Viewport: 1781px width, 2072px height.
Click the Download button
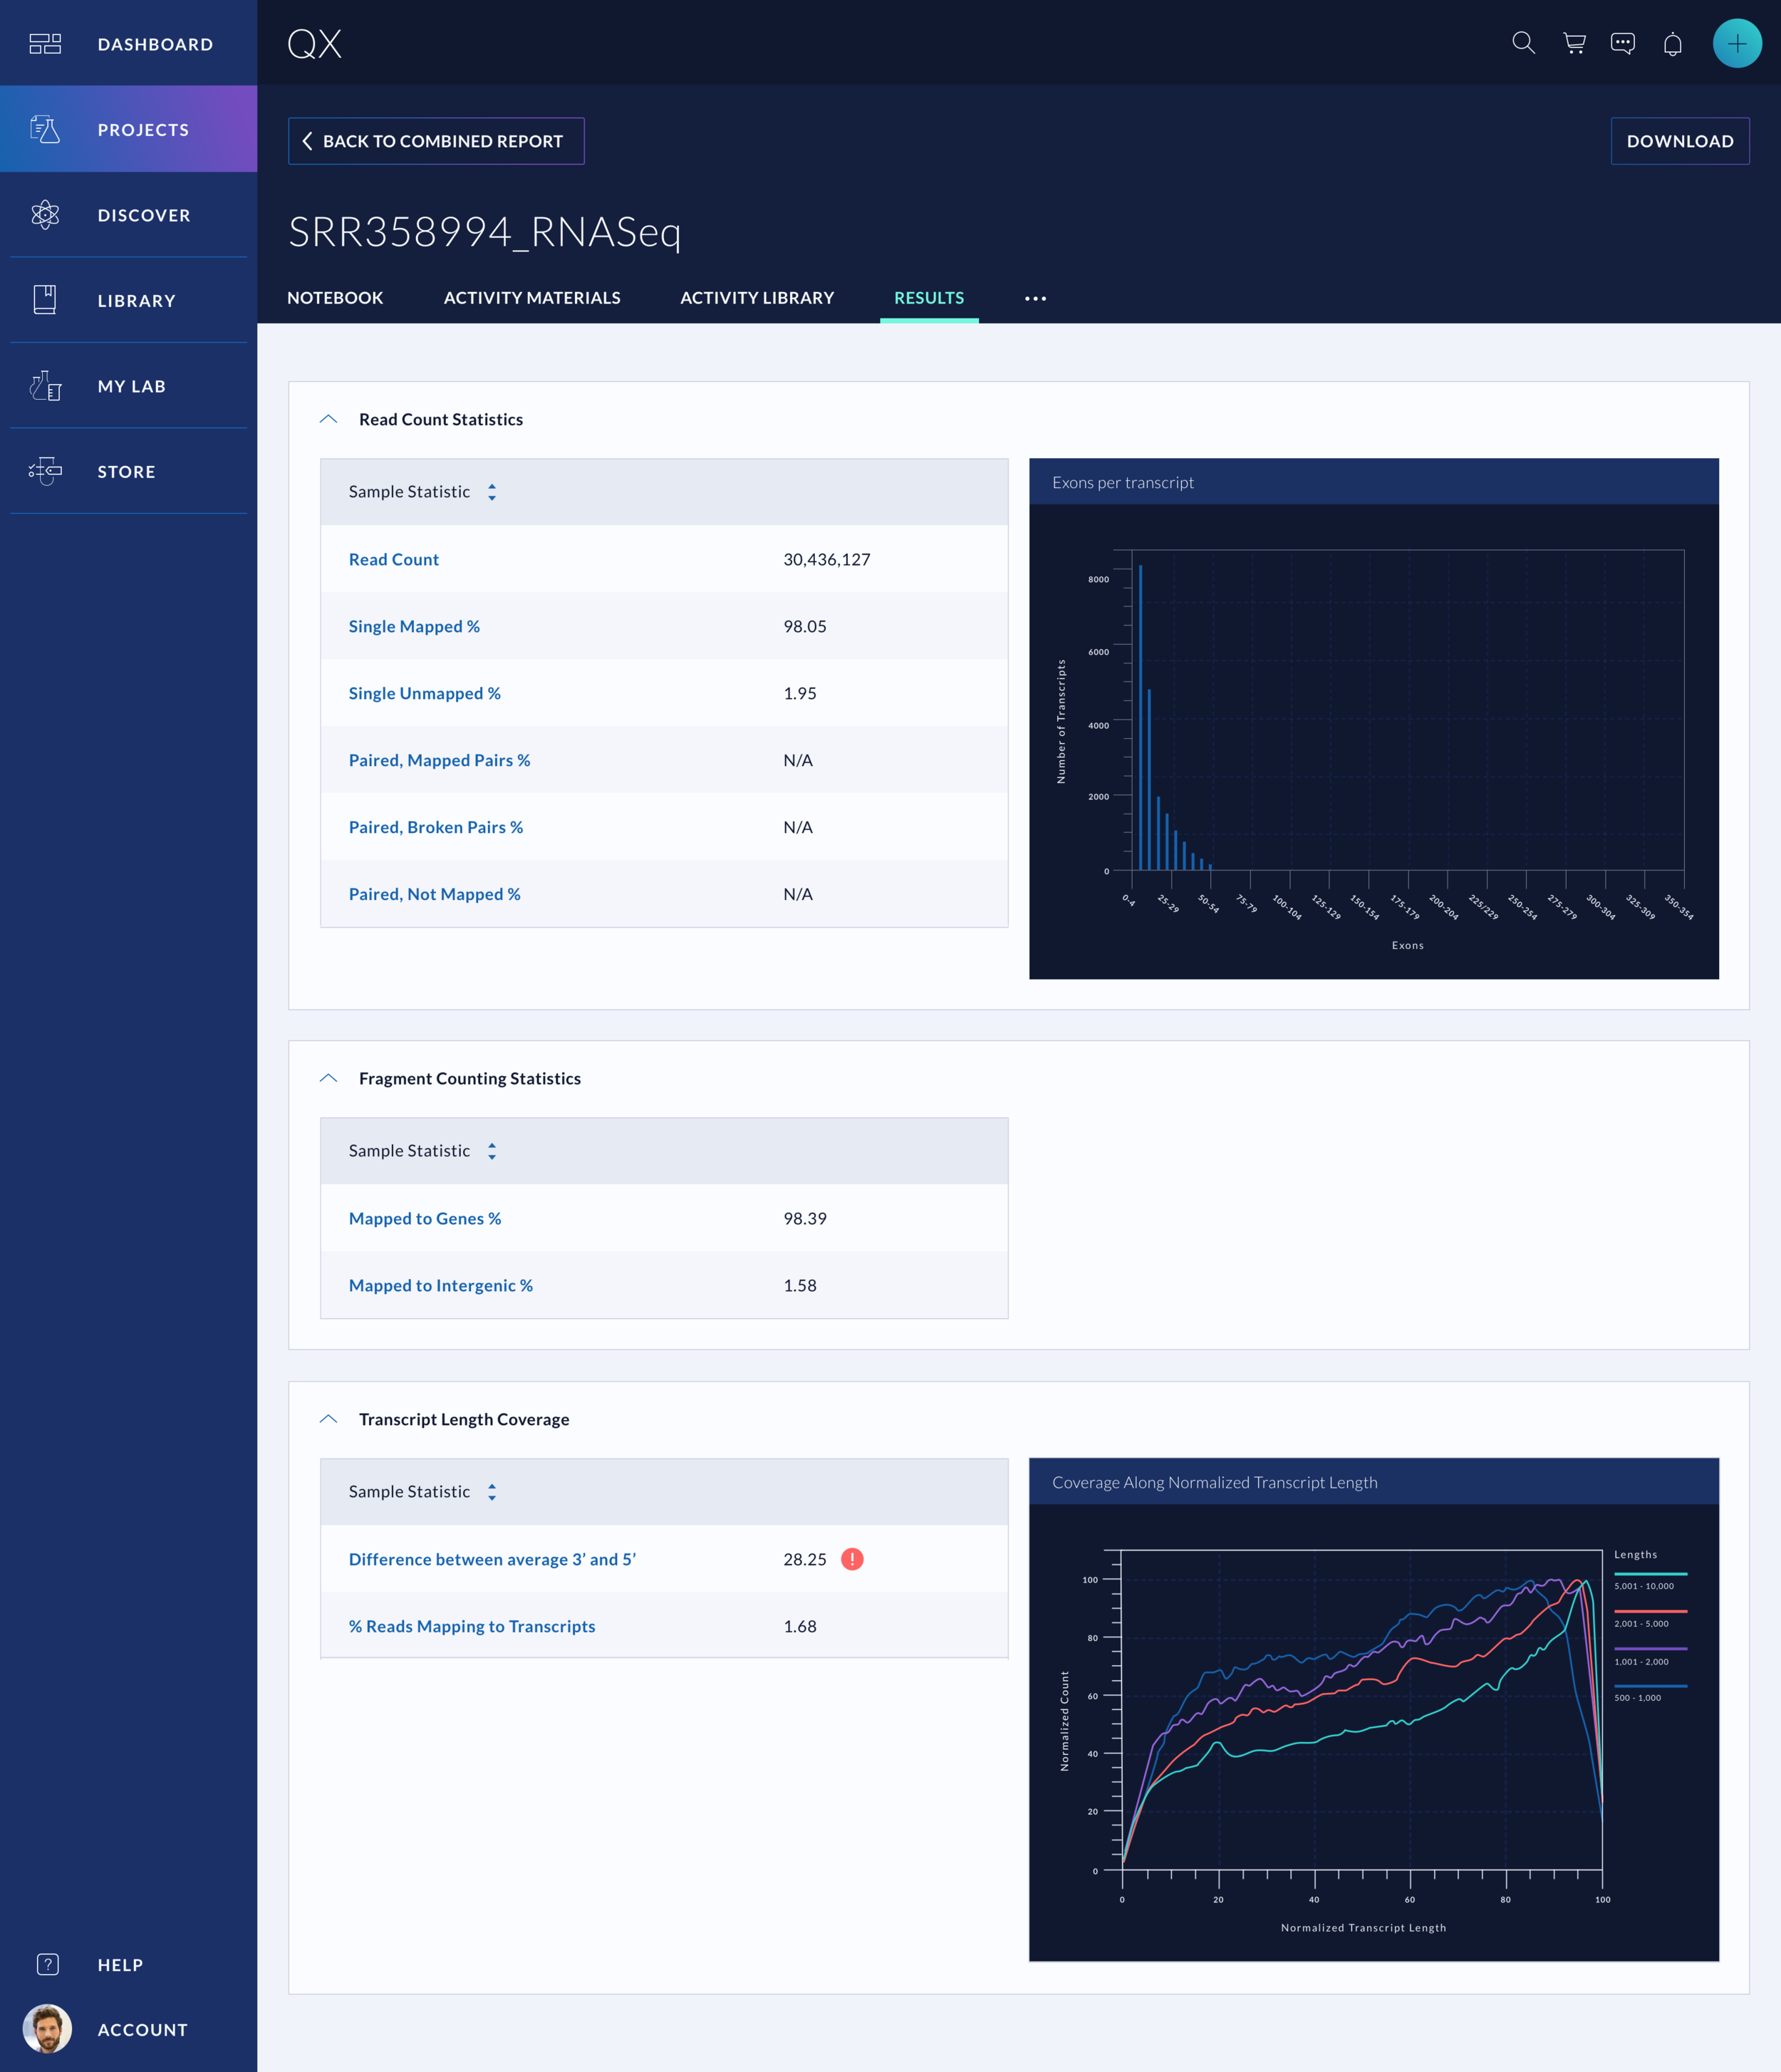(1679, 141)
